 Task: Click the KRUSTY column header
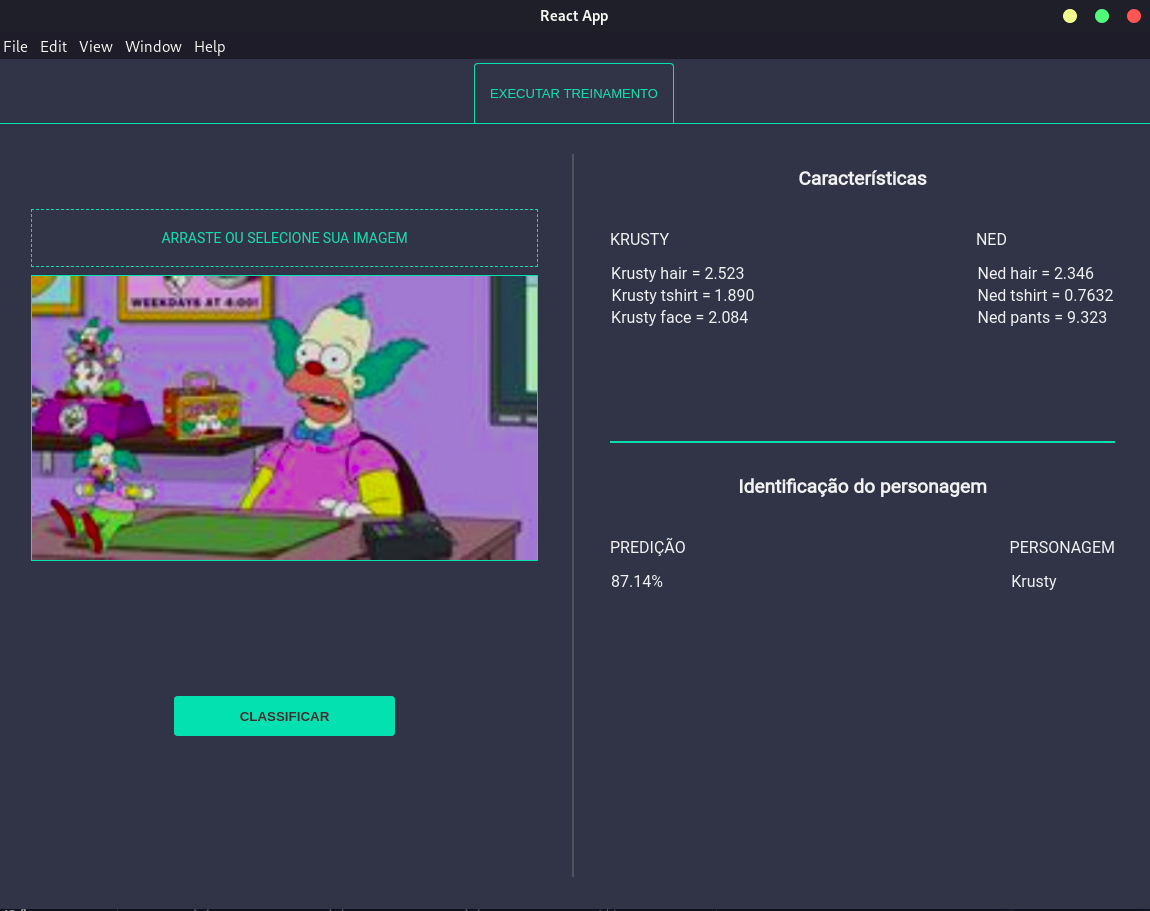click(640, 239)
